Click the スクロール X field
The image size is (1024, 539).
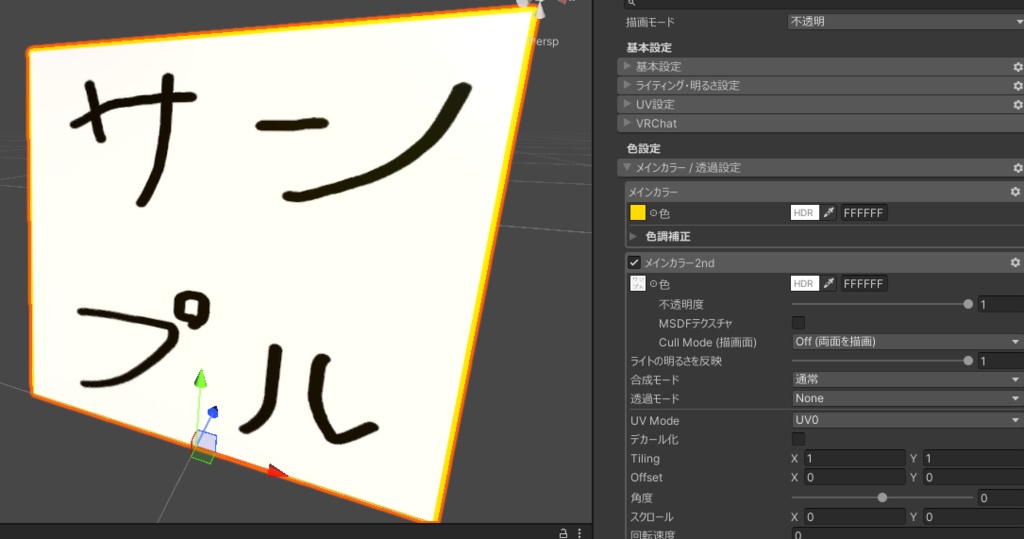point(854,517)
